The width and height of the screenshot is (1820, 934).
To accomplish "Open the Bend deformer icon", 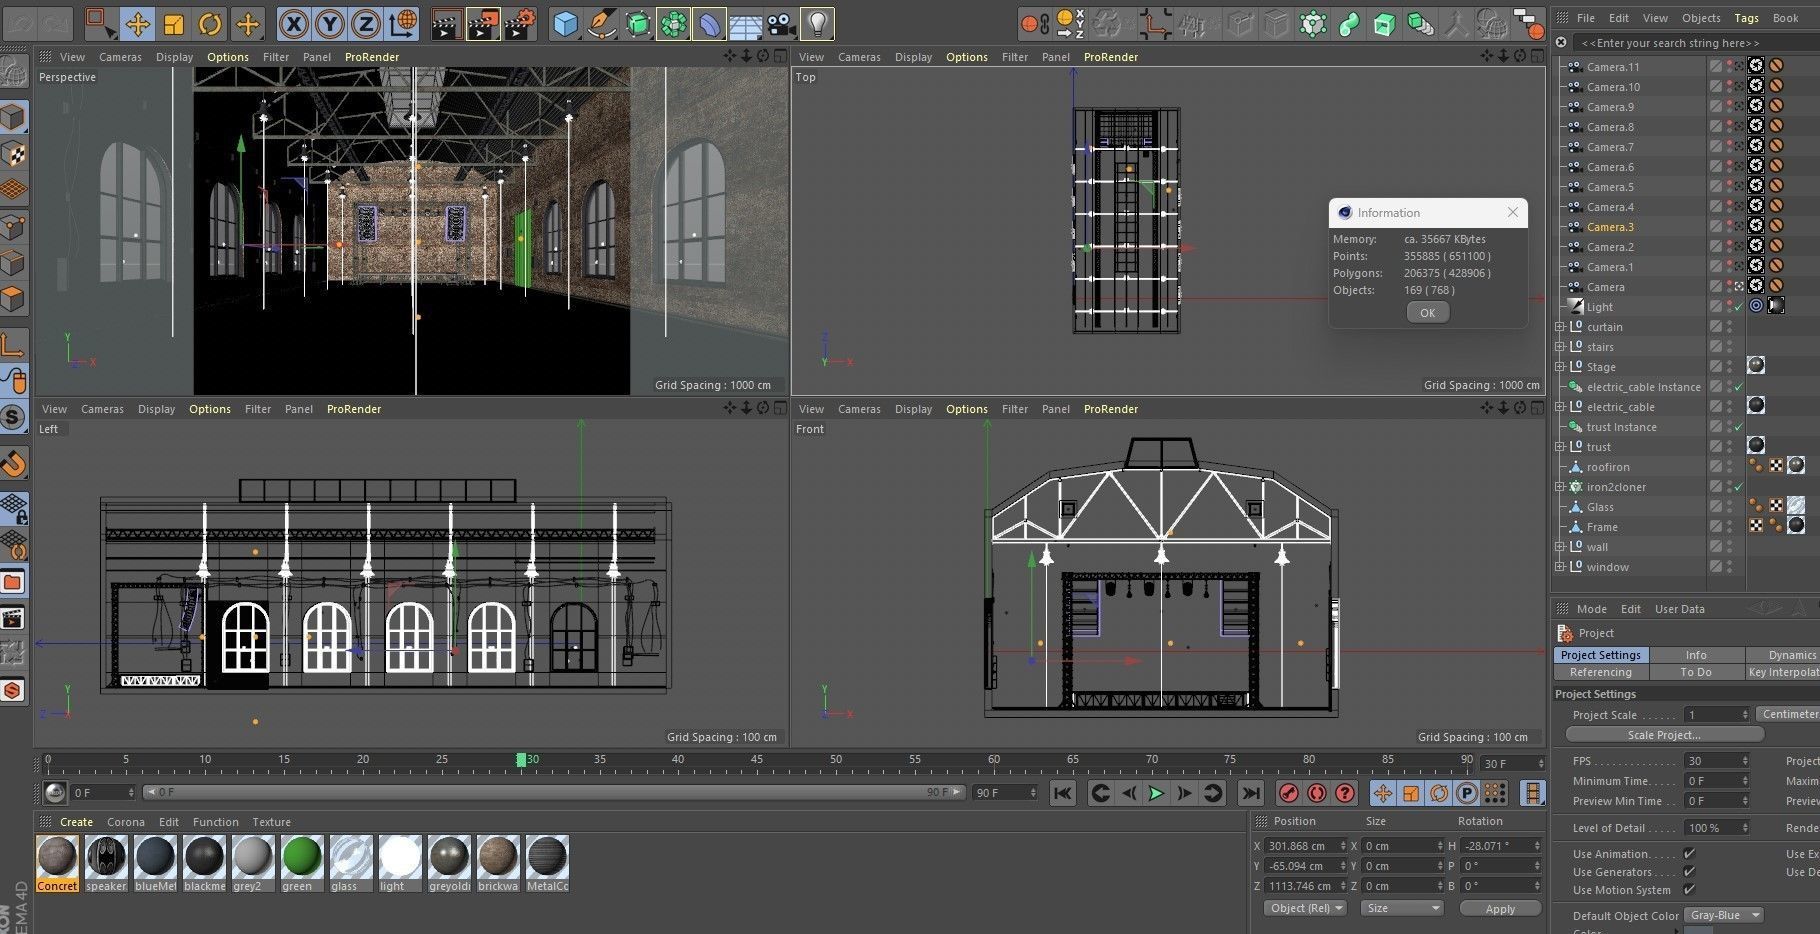I will point(710,23).
